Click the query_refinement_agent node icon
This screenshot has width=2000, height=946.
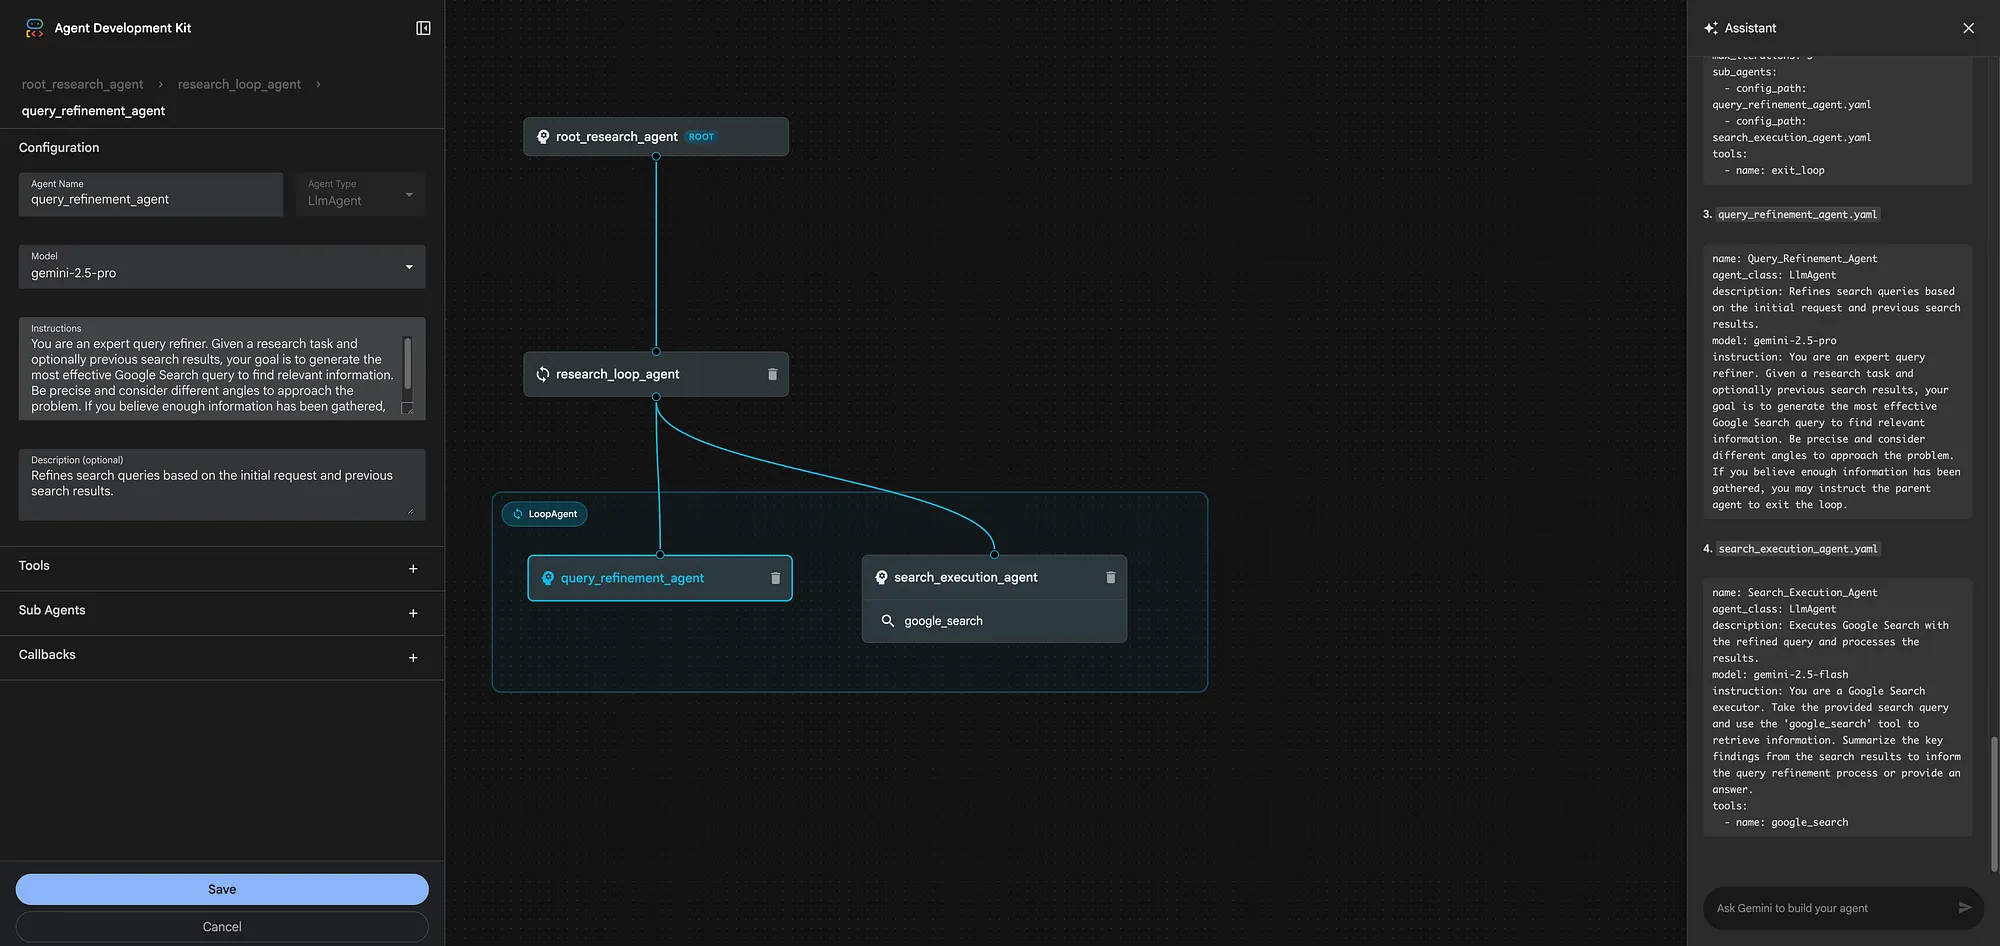tap(548, 578)
